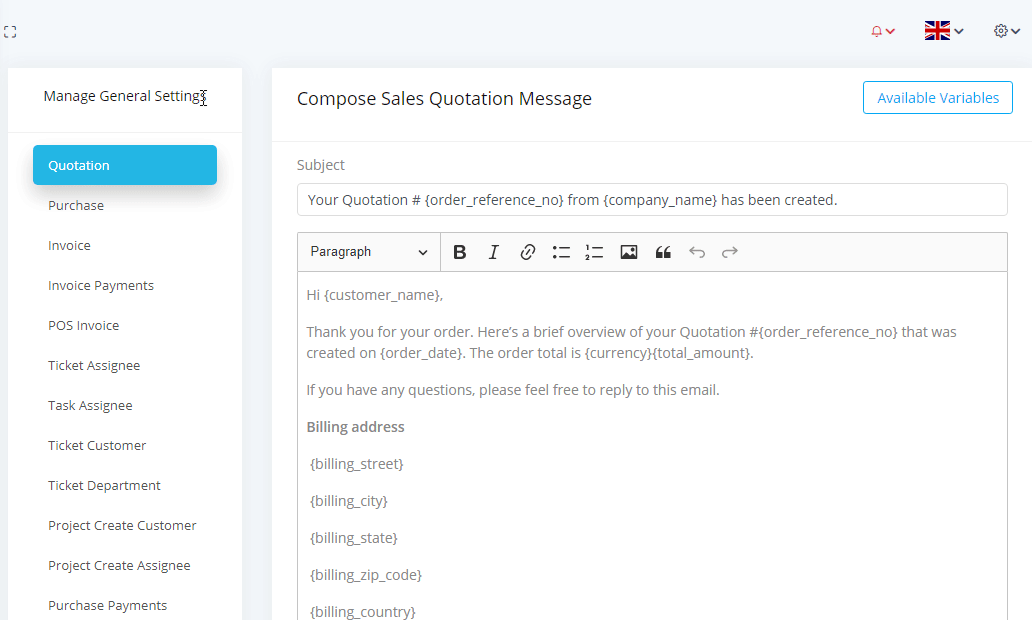1032x620 pixels.
Task: Open the Ticket Department template
Action: click(104, 485)
